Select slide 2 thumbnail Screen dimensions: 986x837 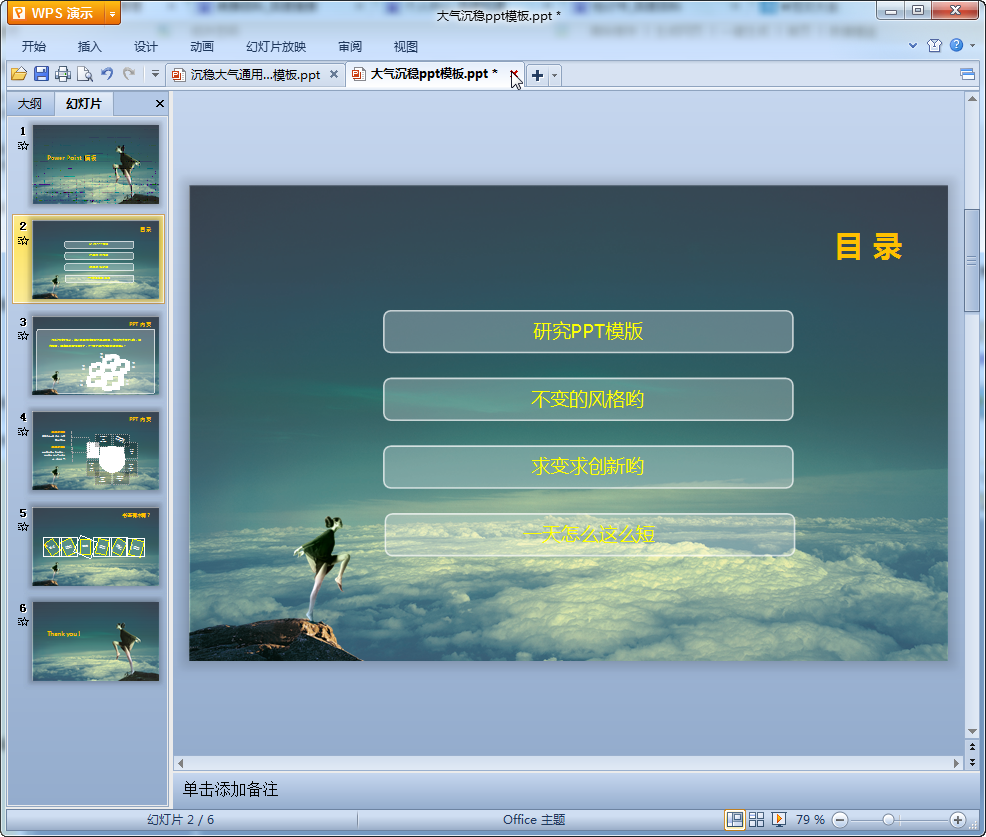coord(96,259)
